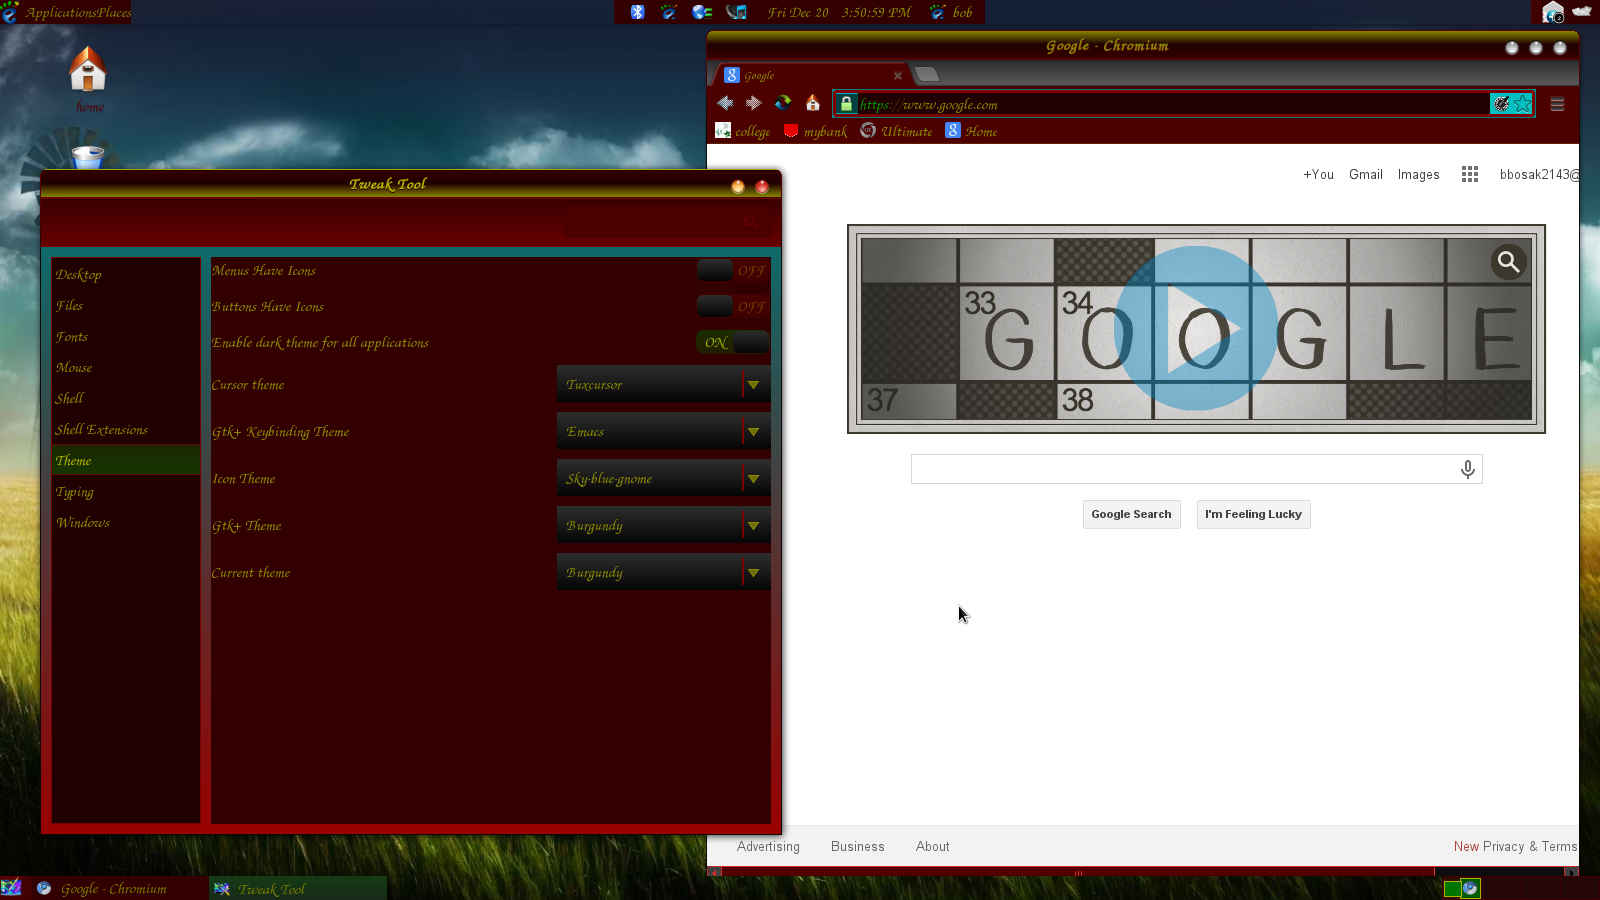The height and width of the screenshot is (900, 1600).
Task: Select Shell Extensions in Tweak Tool
Action: pos(126,429)
